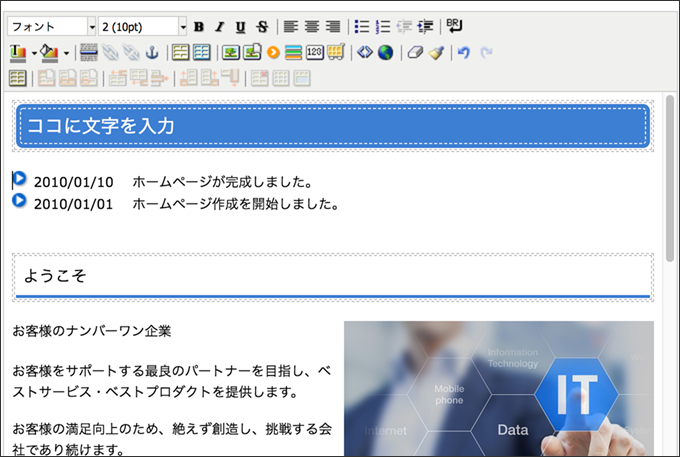The image size is (680, 457).
Task: Click the table properties icon in third row
Action: pos(18,78)
